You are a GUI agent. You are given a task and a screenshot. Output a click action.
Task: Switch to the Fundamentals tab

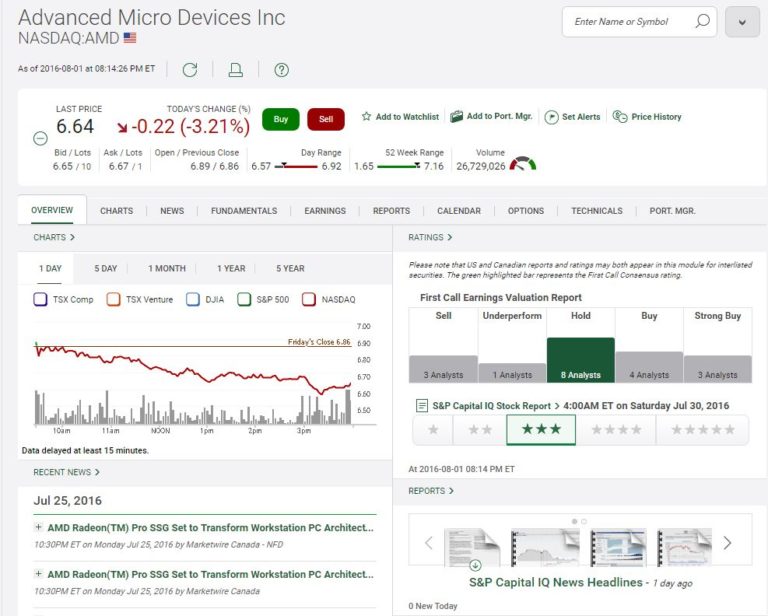click(243, 211)
